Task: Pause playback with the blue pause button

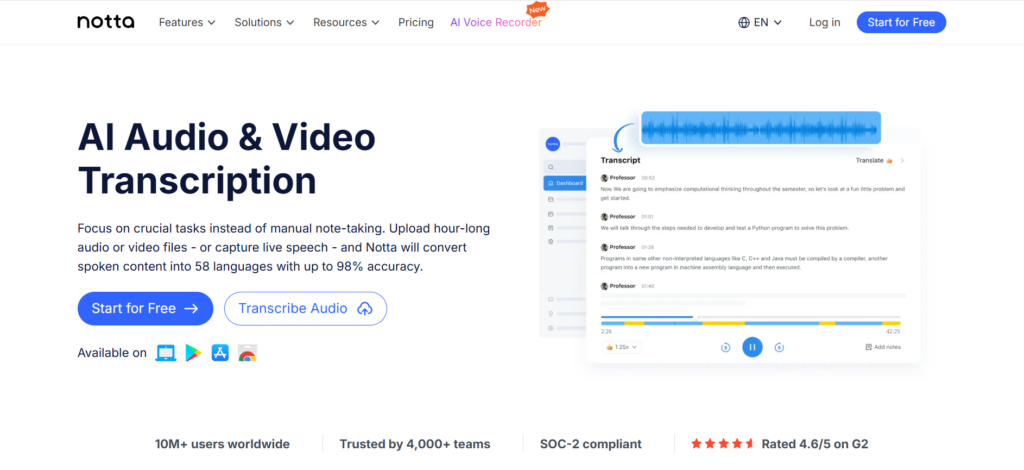Action: coord(752,347)
